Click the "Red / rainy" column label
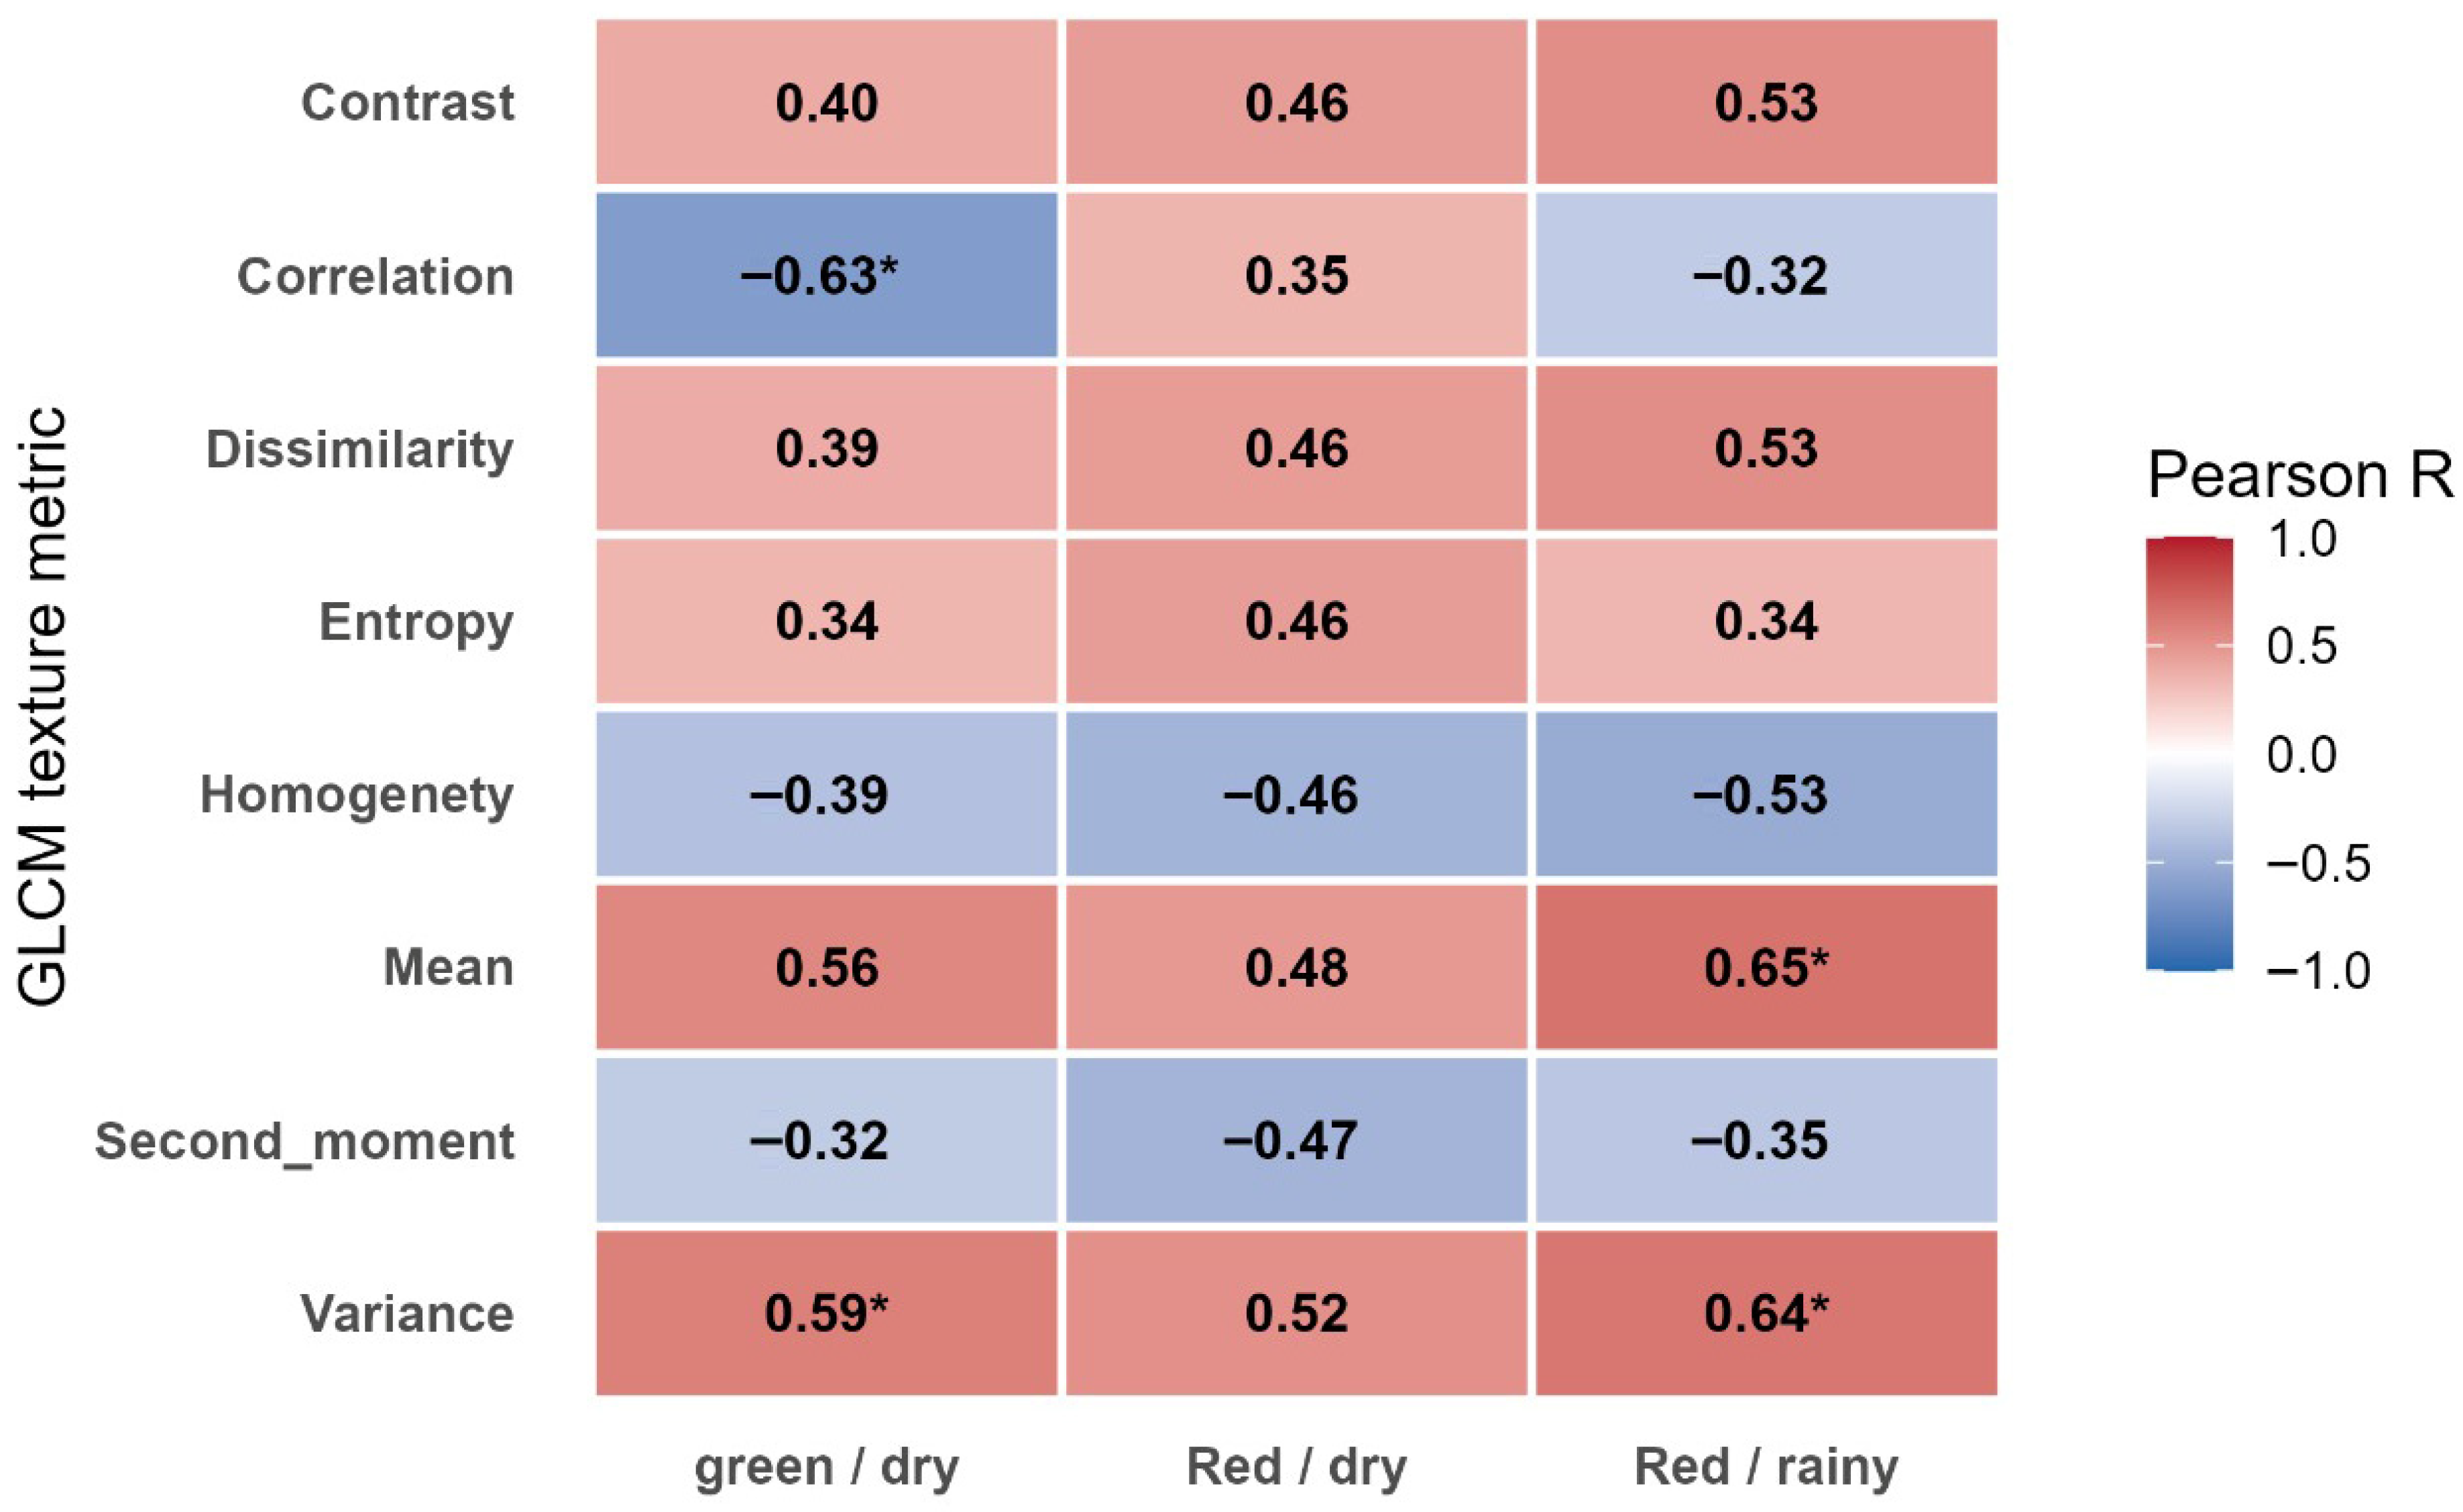 coord(1766,1467)
